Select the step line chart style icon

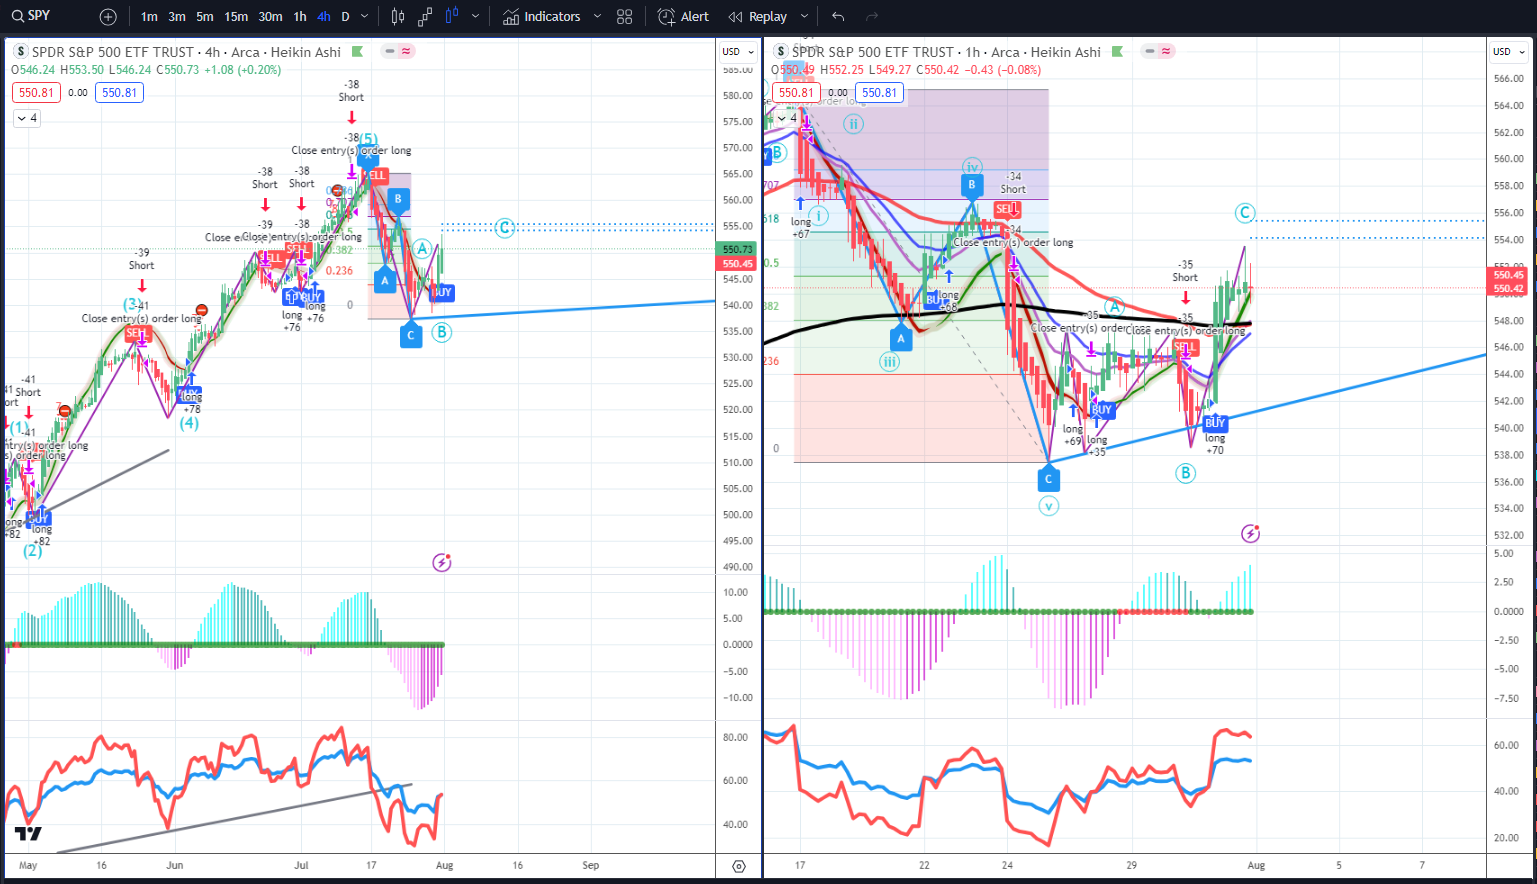(425, 17)
